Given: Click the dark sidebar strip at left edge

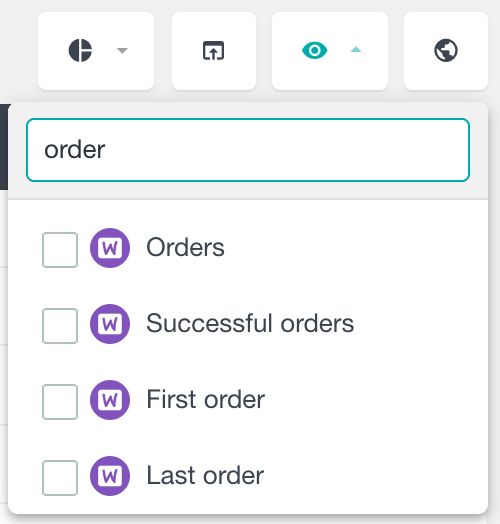Looking at the screenshot, I should point(4,147).
